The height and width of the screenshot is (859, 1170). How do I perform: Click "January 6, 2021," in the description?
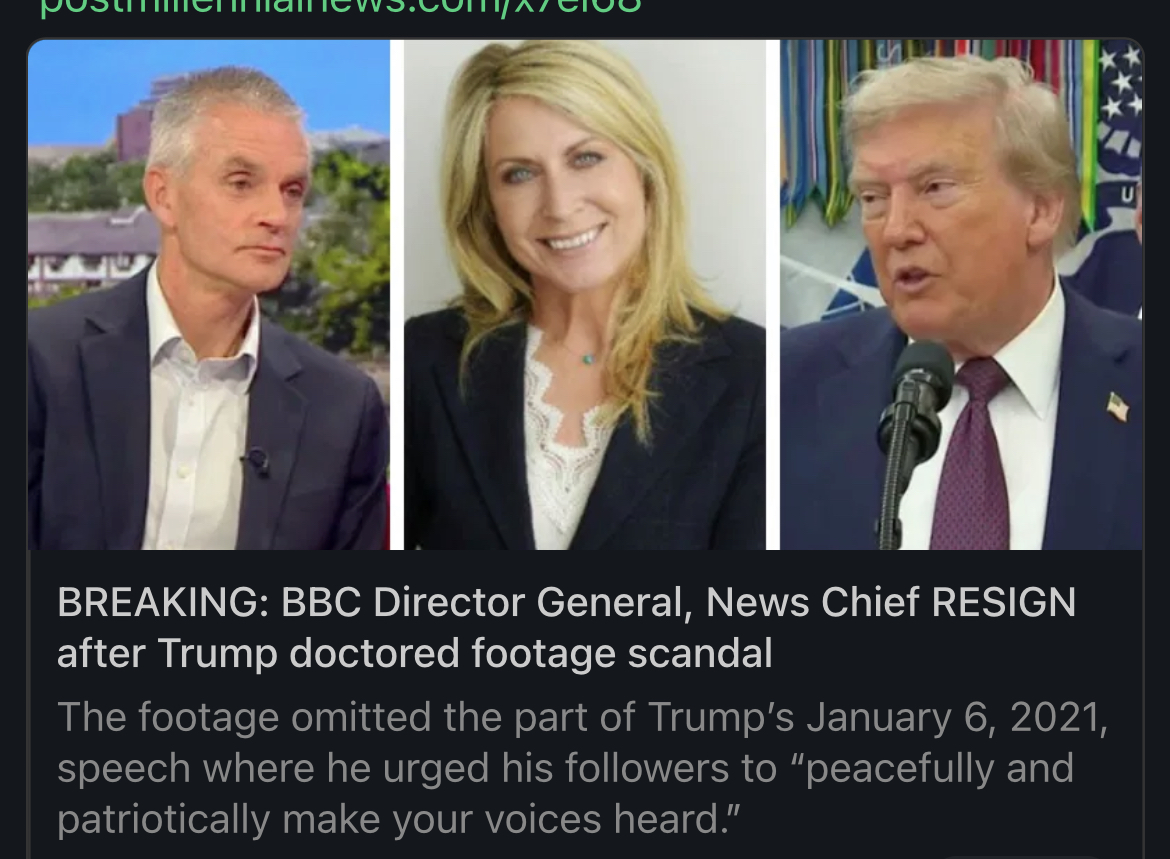point(957,717)
